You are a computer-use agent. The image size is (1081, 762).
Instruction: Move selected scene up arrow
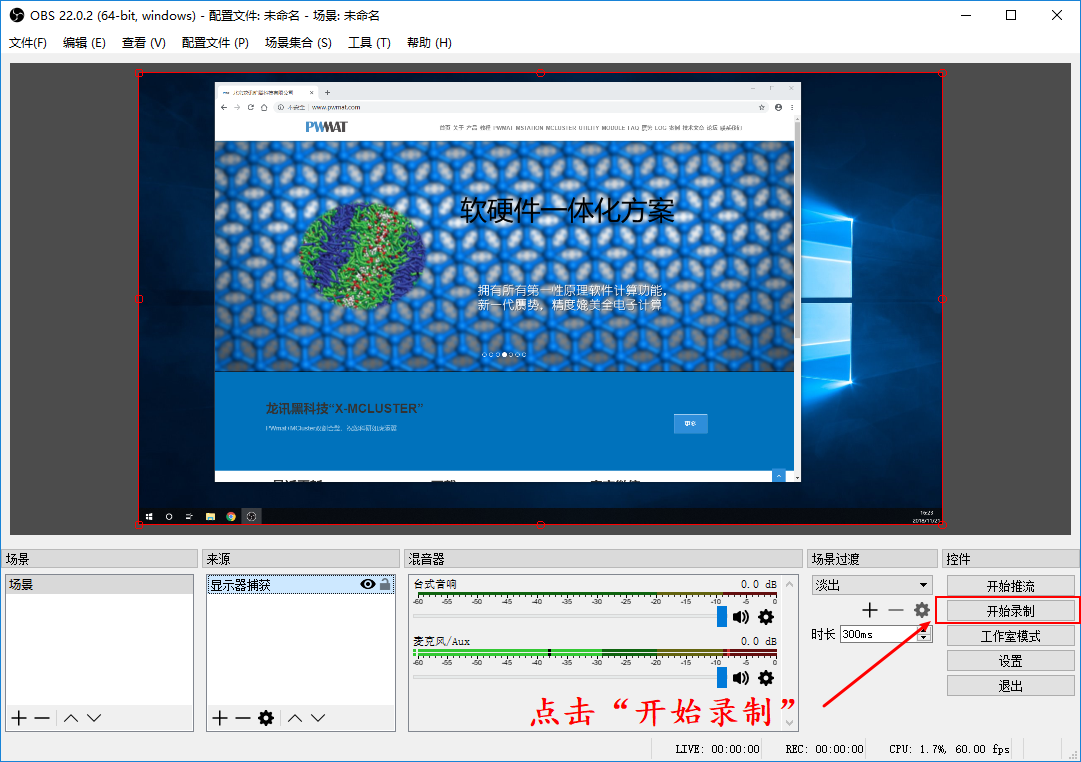(x=71, y=718)
